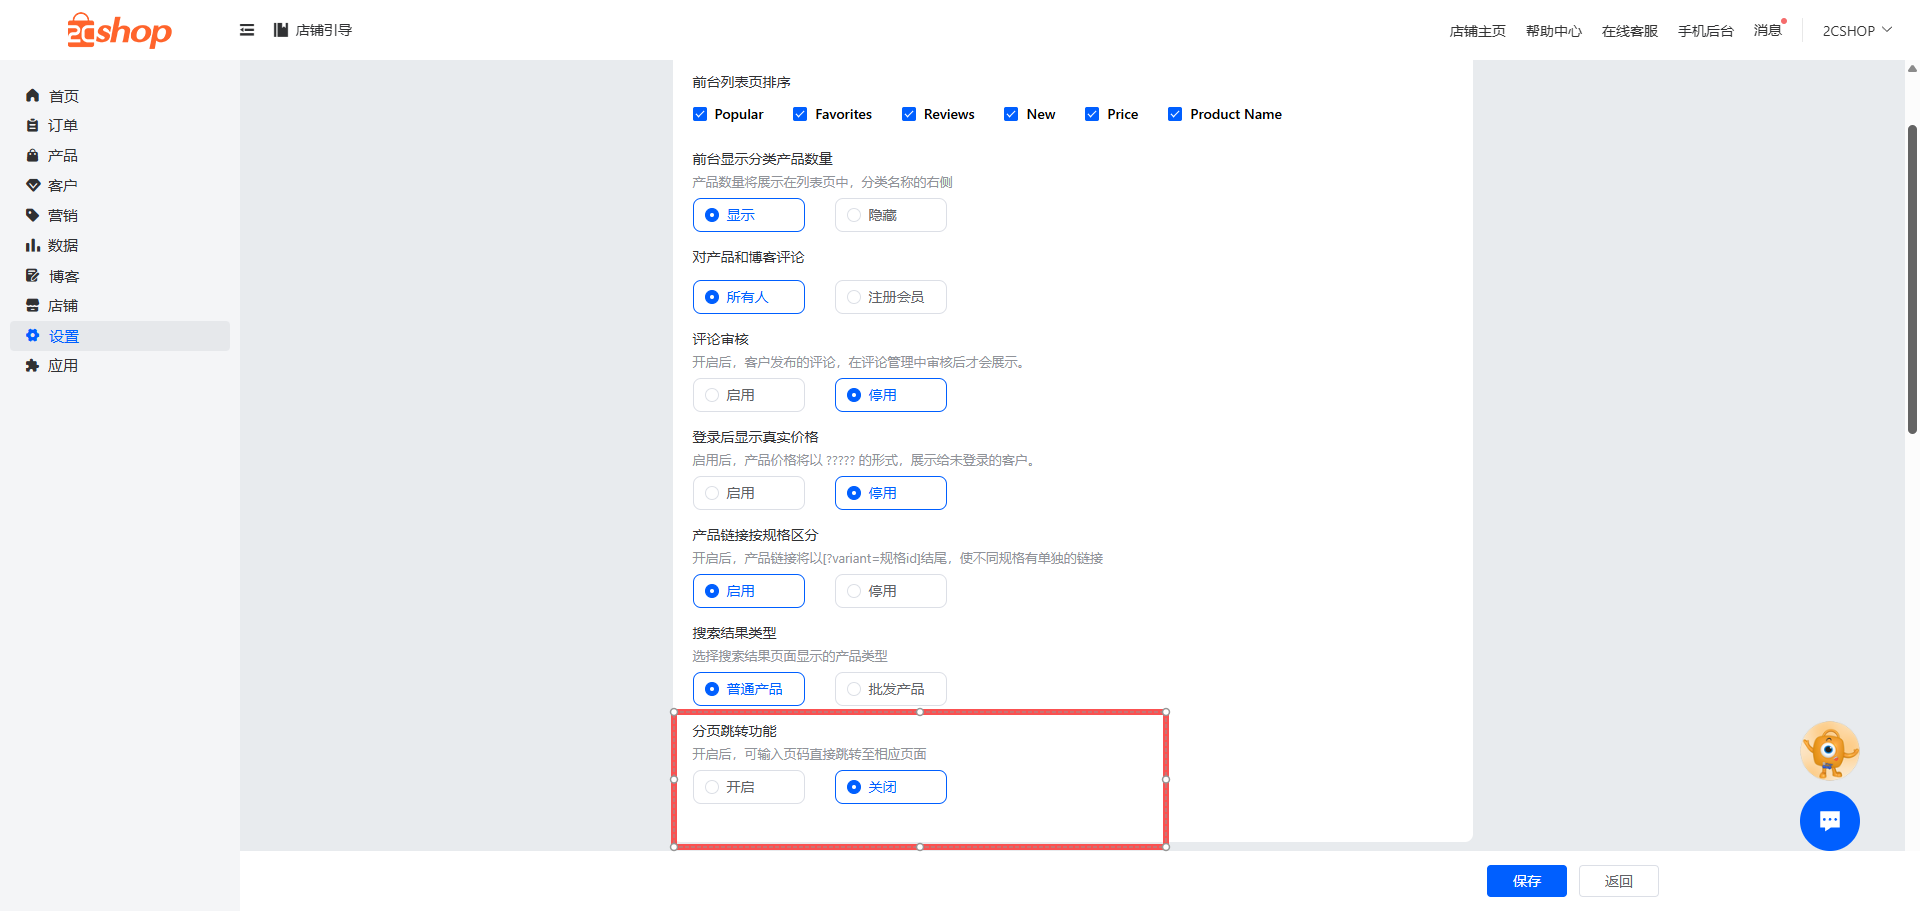Uncheck the Popular sort checkbox
Screen dimensions: 1920x911
click(x=700, y=114)
